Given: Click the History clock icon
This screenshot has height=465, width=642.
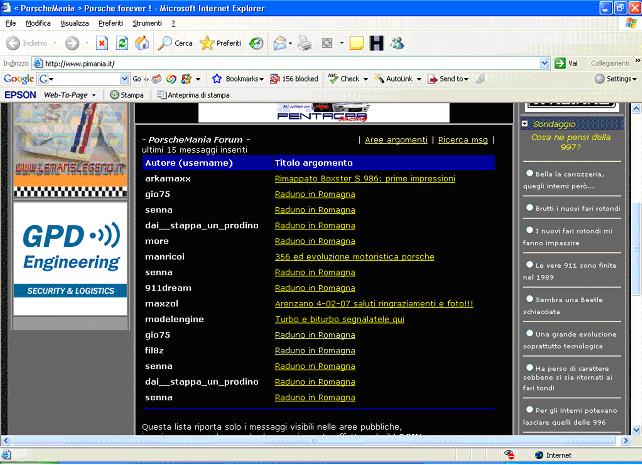Looking at the screenshot, I should [256, 43].
